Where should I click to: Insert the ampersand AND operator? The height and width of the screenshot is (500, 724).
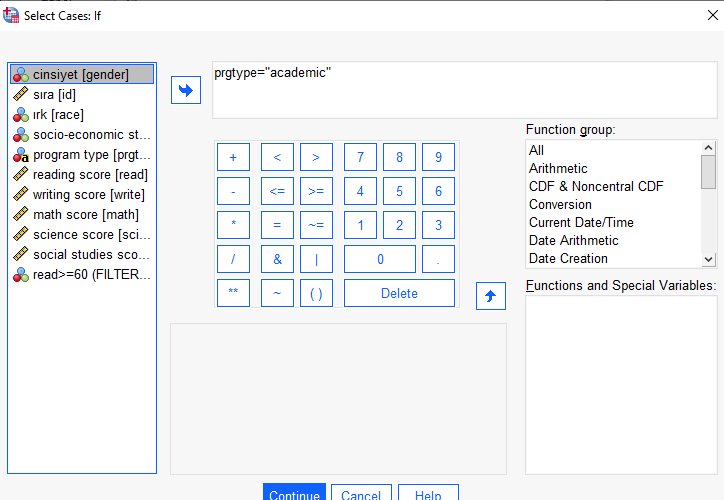[277, 259]
